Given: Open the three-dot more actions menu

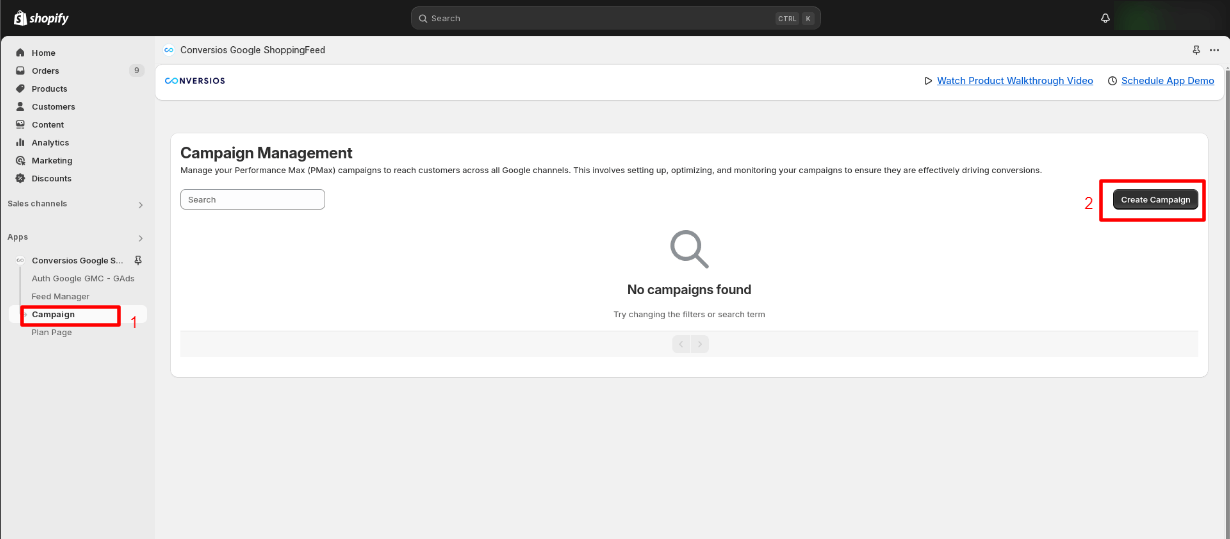Looking at the screenshot, I should [x=1214, y=50].
